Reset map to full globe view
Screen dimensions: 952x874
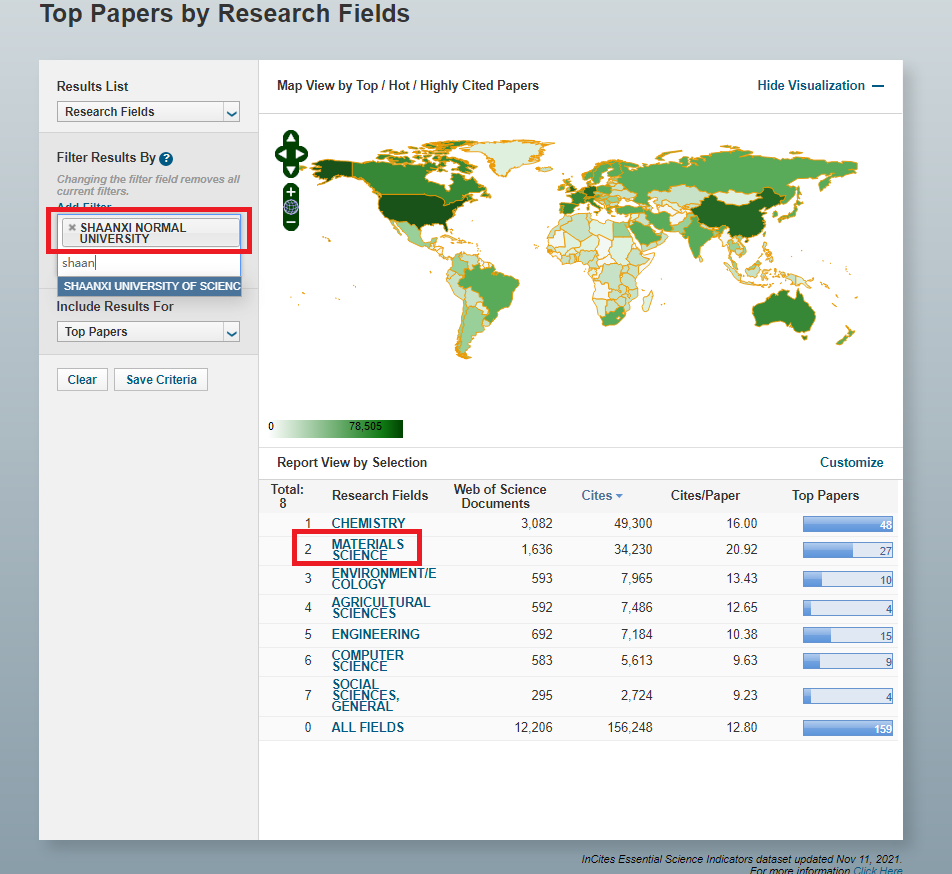point(291,207)
